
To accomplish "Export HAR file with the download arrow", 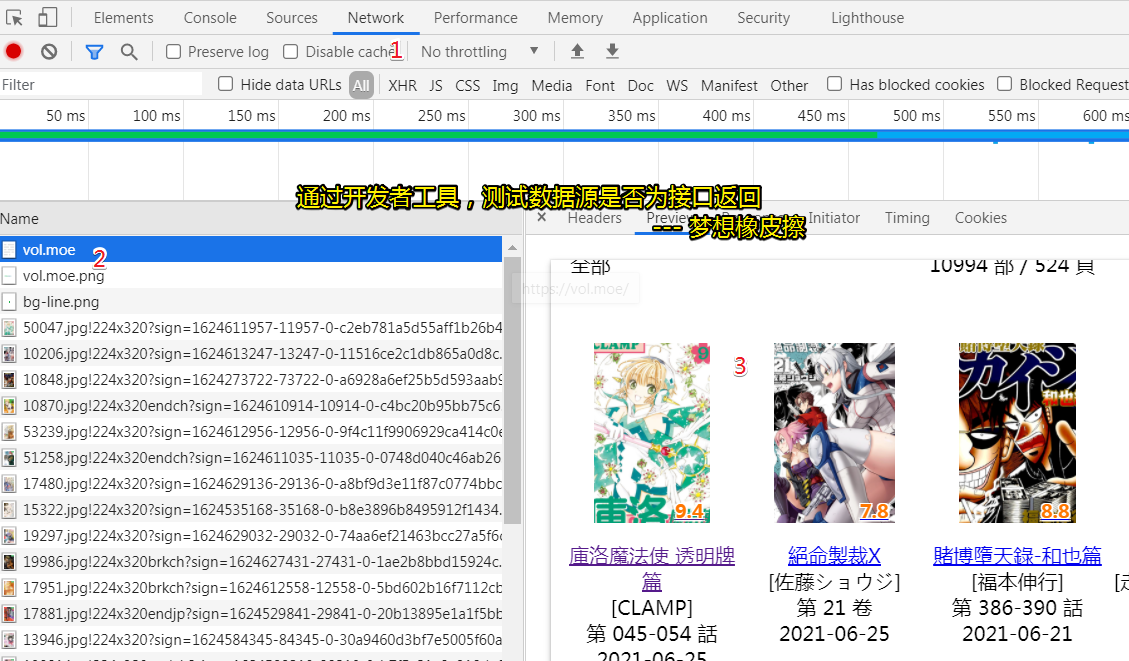I will (x=612, y=51).
